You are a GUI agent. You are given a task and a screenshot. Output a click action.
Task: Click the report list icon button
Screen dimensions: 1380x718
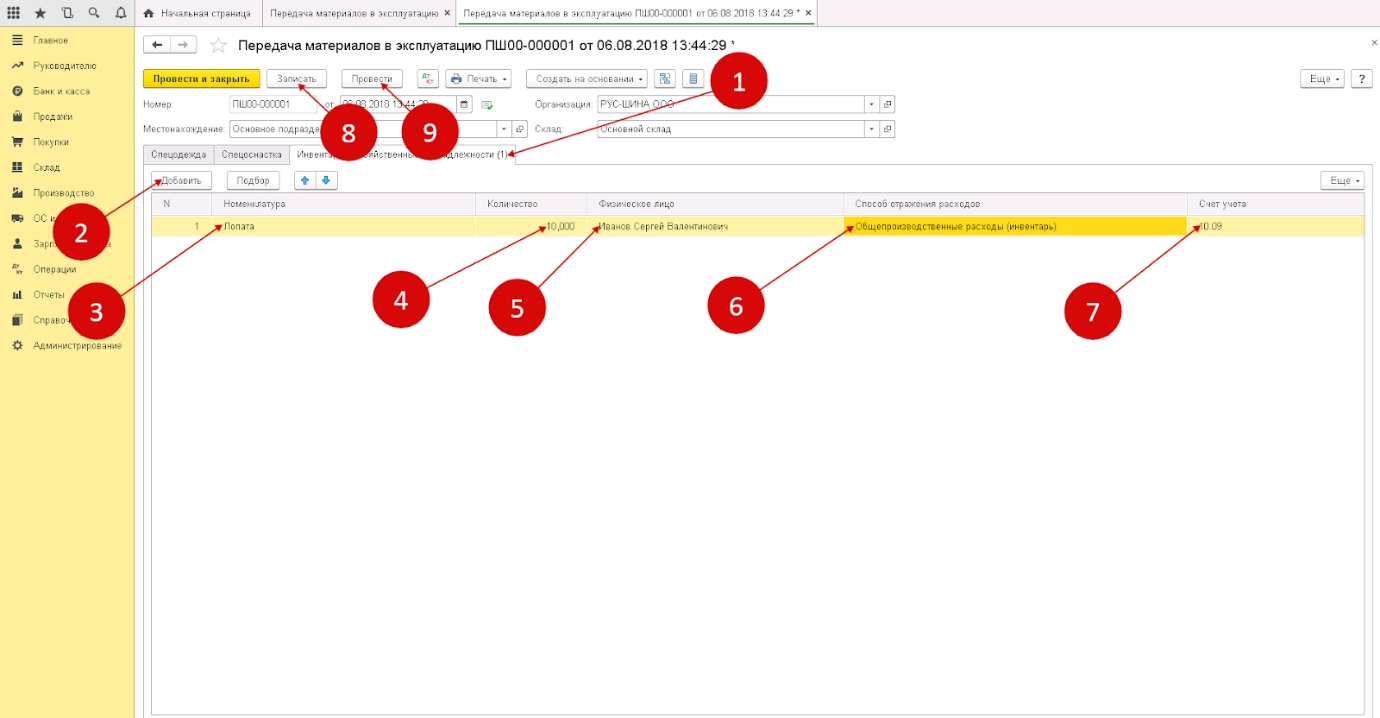click(693, 79)
